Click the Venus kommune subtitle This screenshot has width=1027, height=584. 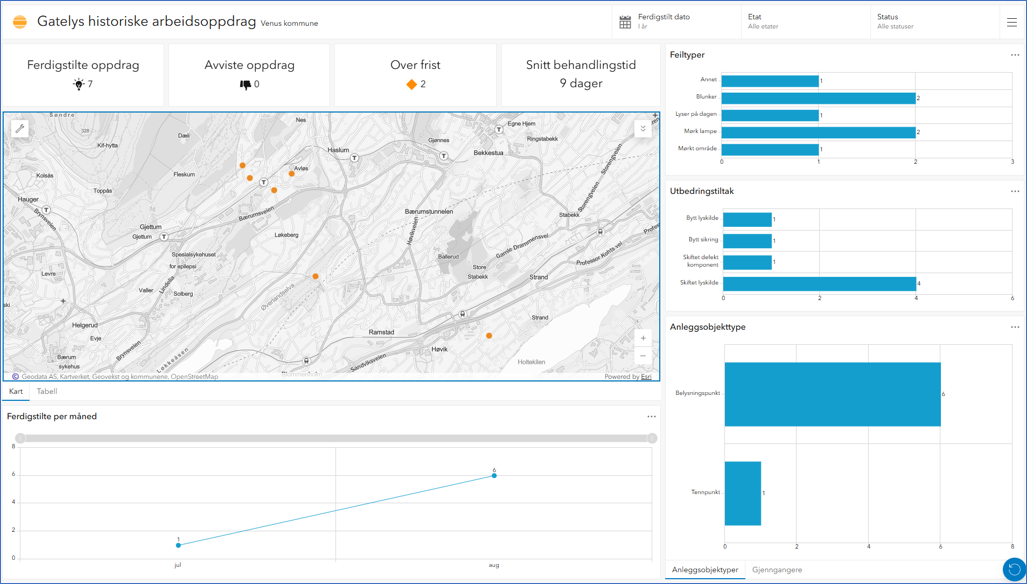289,24
